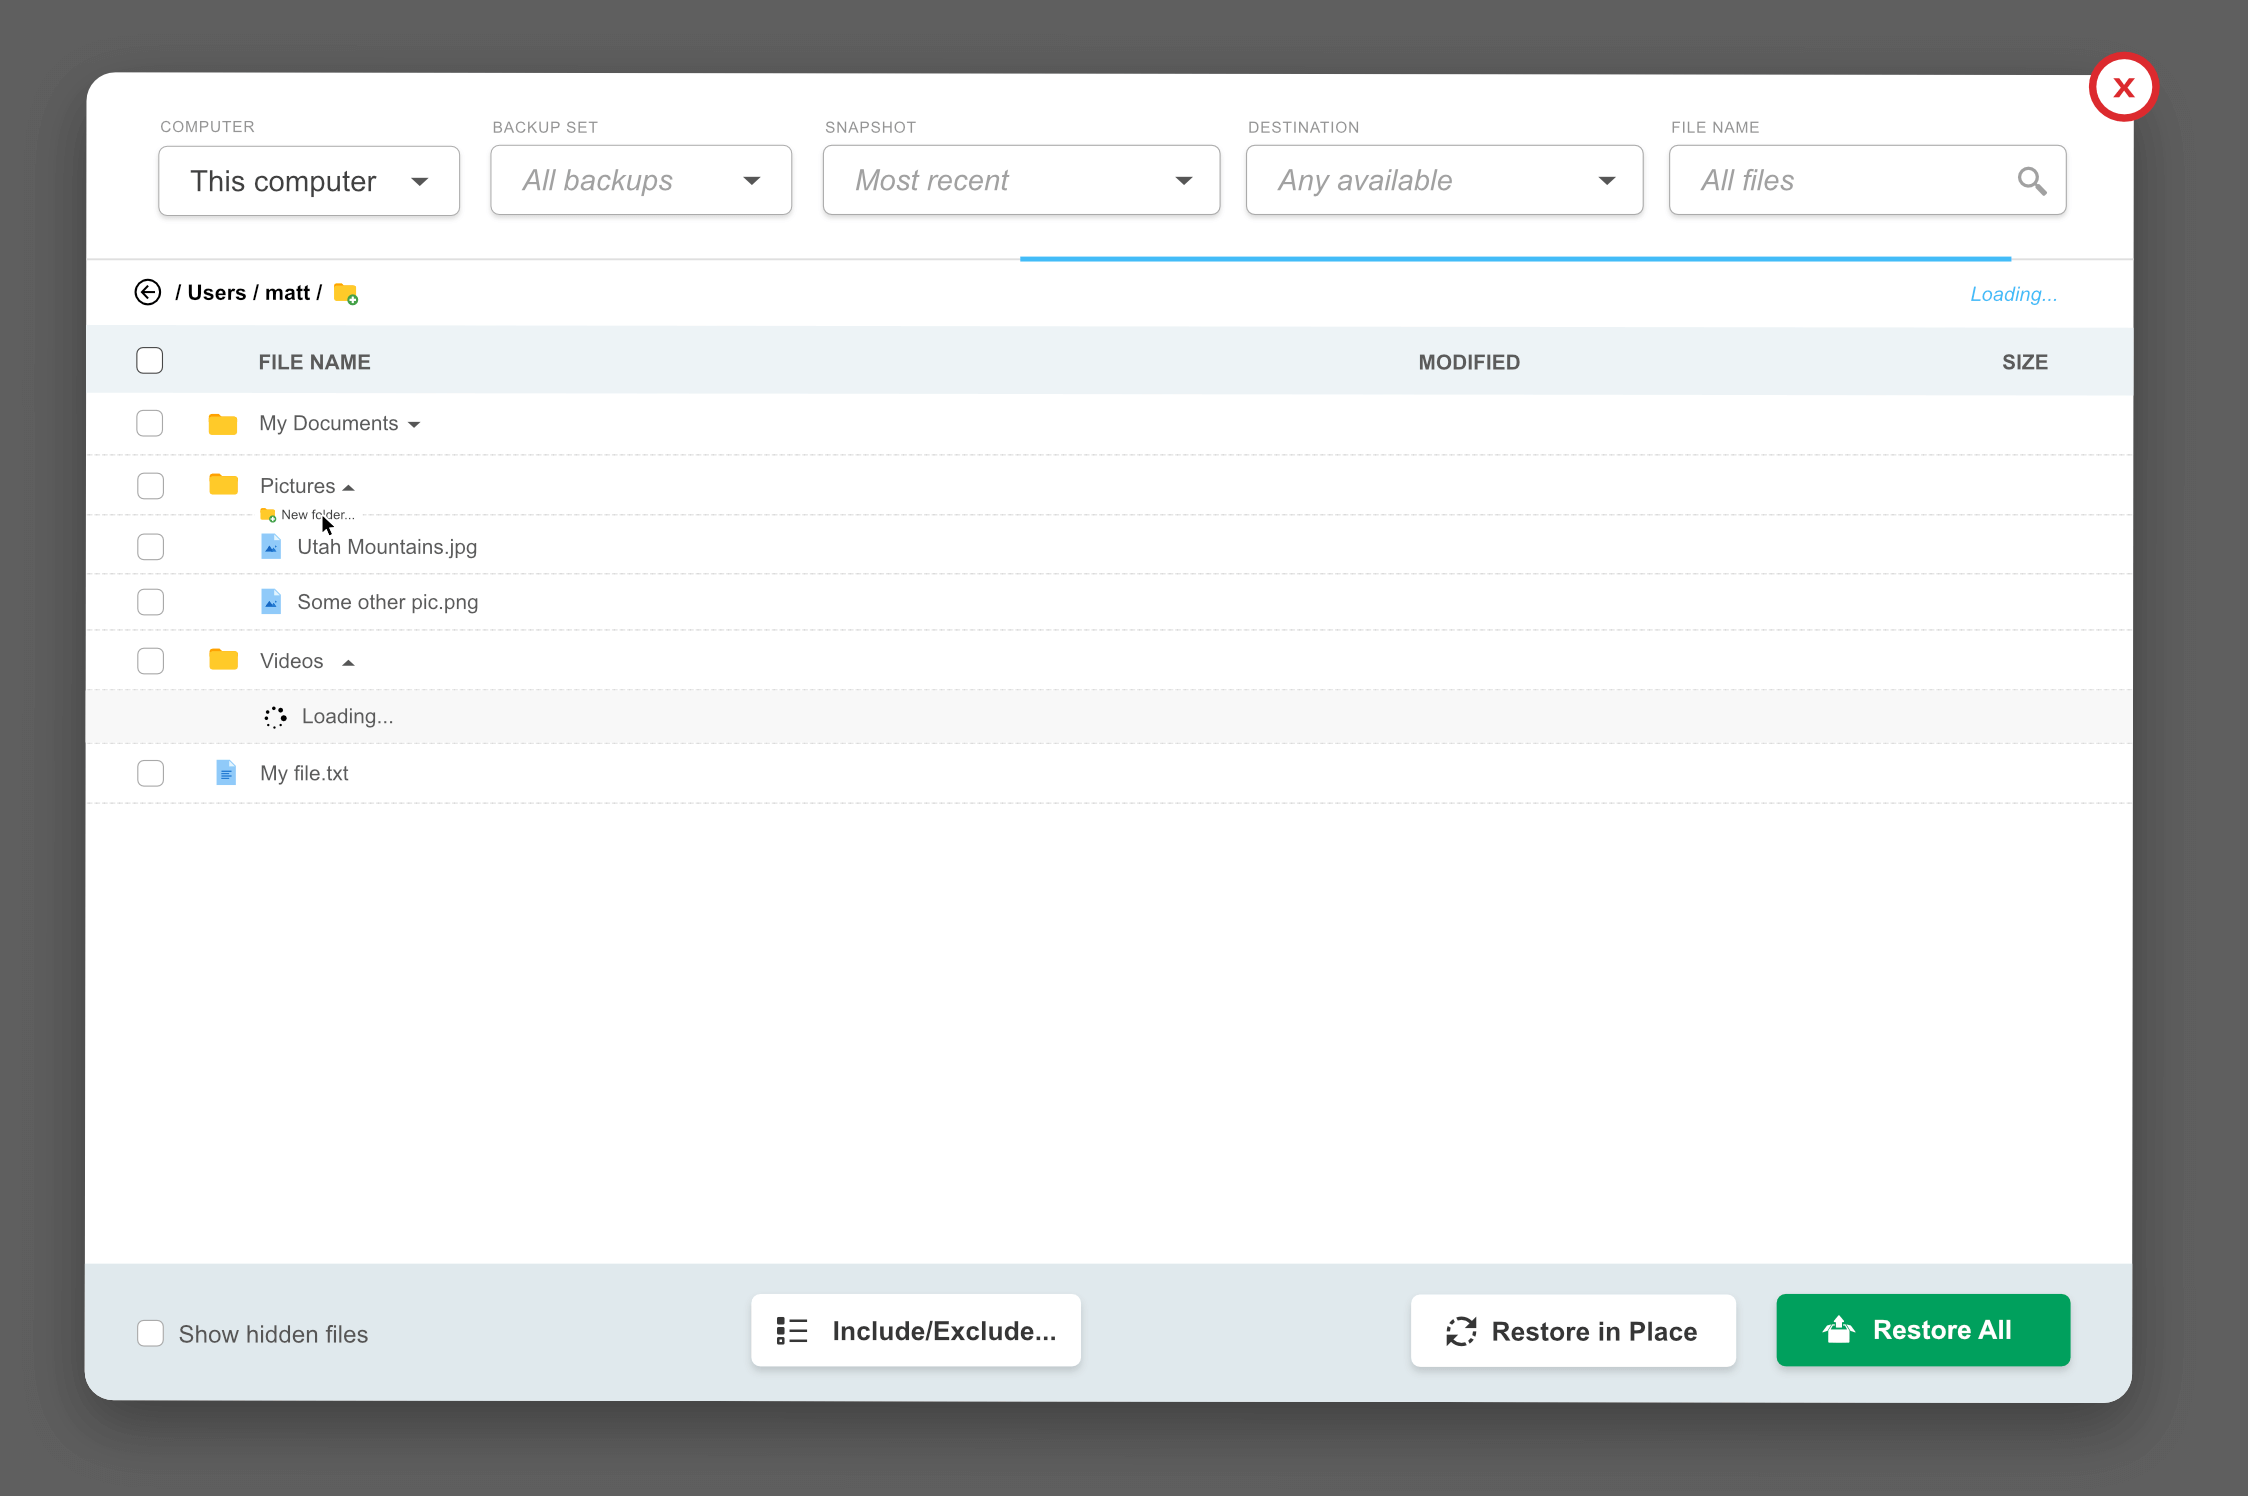2248x1496 pixels.
Task: Click inside the All files filename field
Action: (1840, 180)
